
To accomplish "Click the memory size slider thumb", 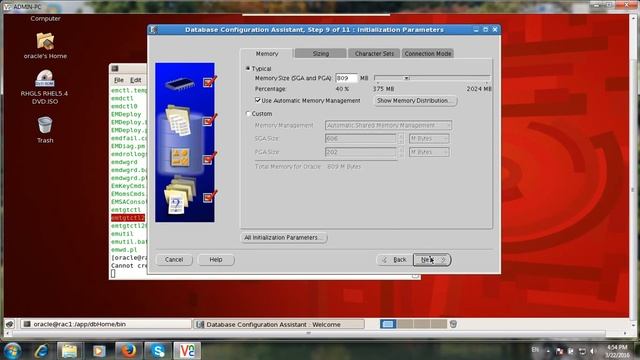I will pyautogui.click(x=406, y=78).
